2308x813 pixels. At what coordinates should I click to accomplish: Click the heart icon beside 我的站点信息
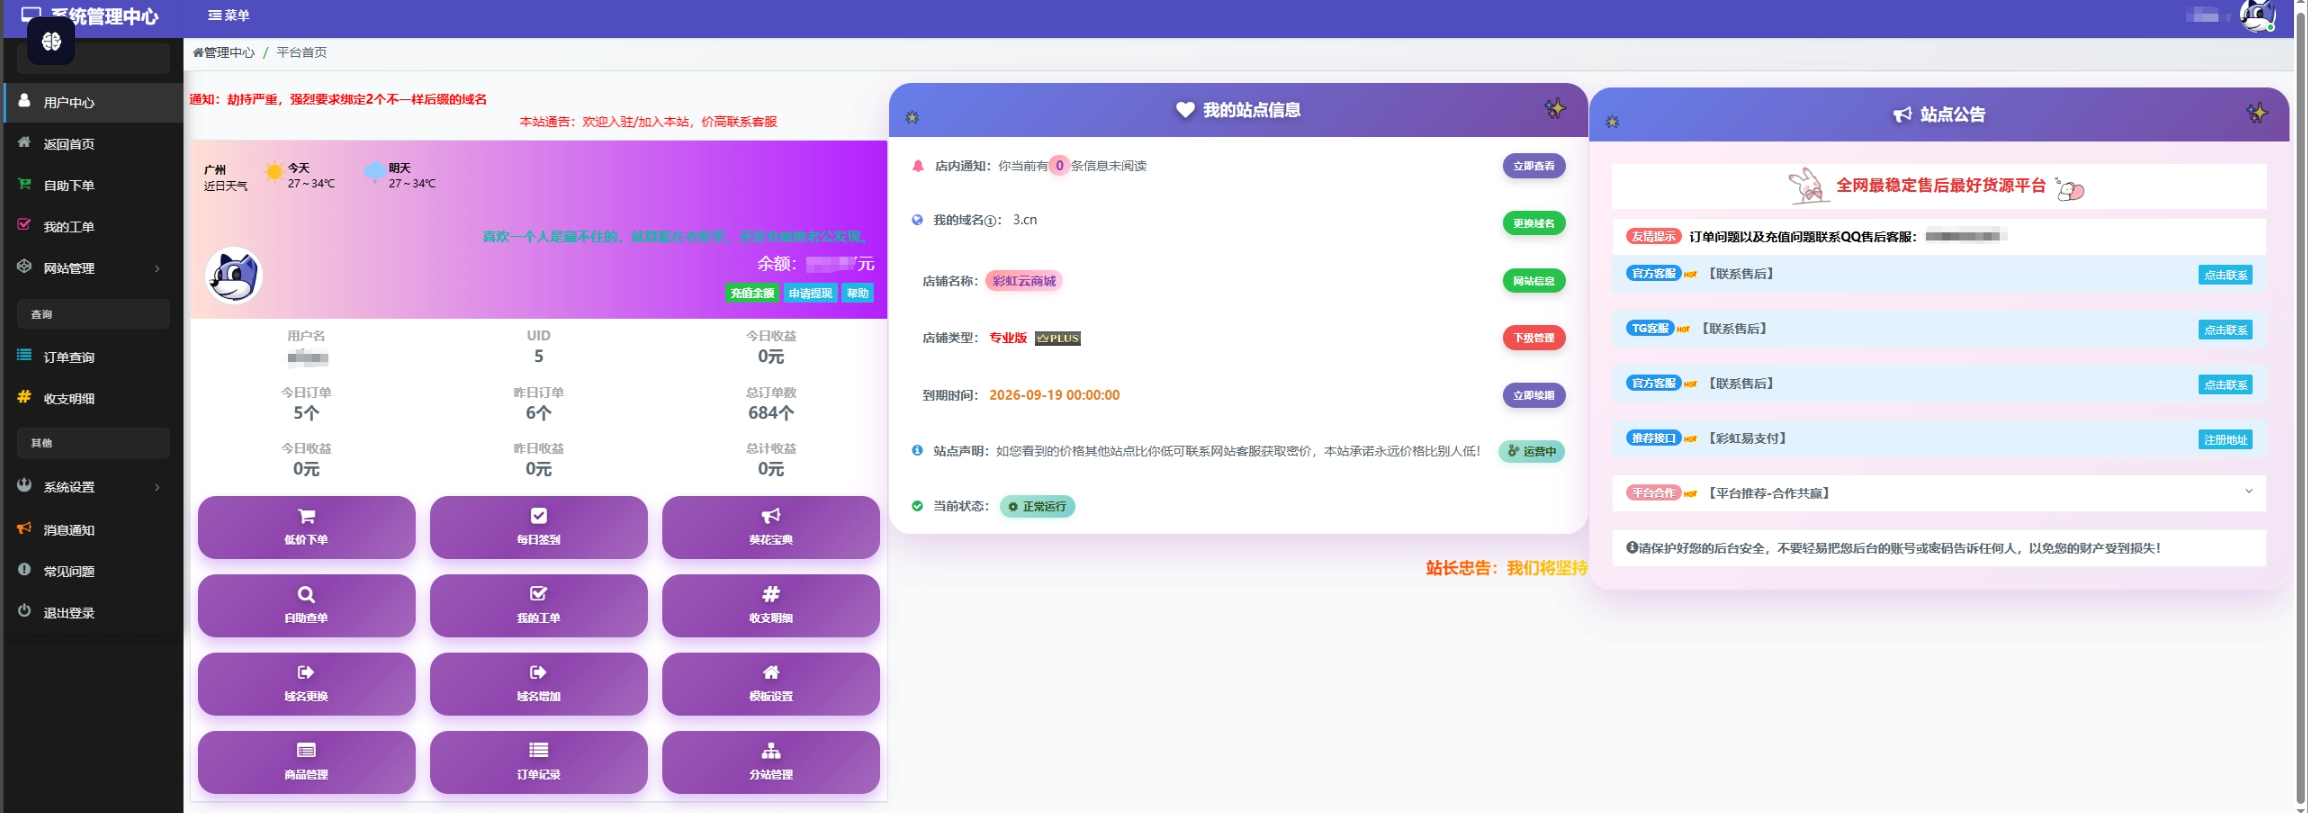pos(1185,110)
